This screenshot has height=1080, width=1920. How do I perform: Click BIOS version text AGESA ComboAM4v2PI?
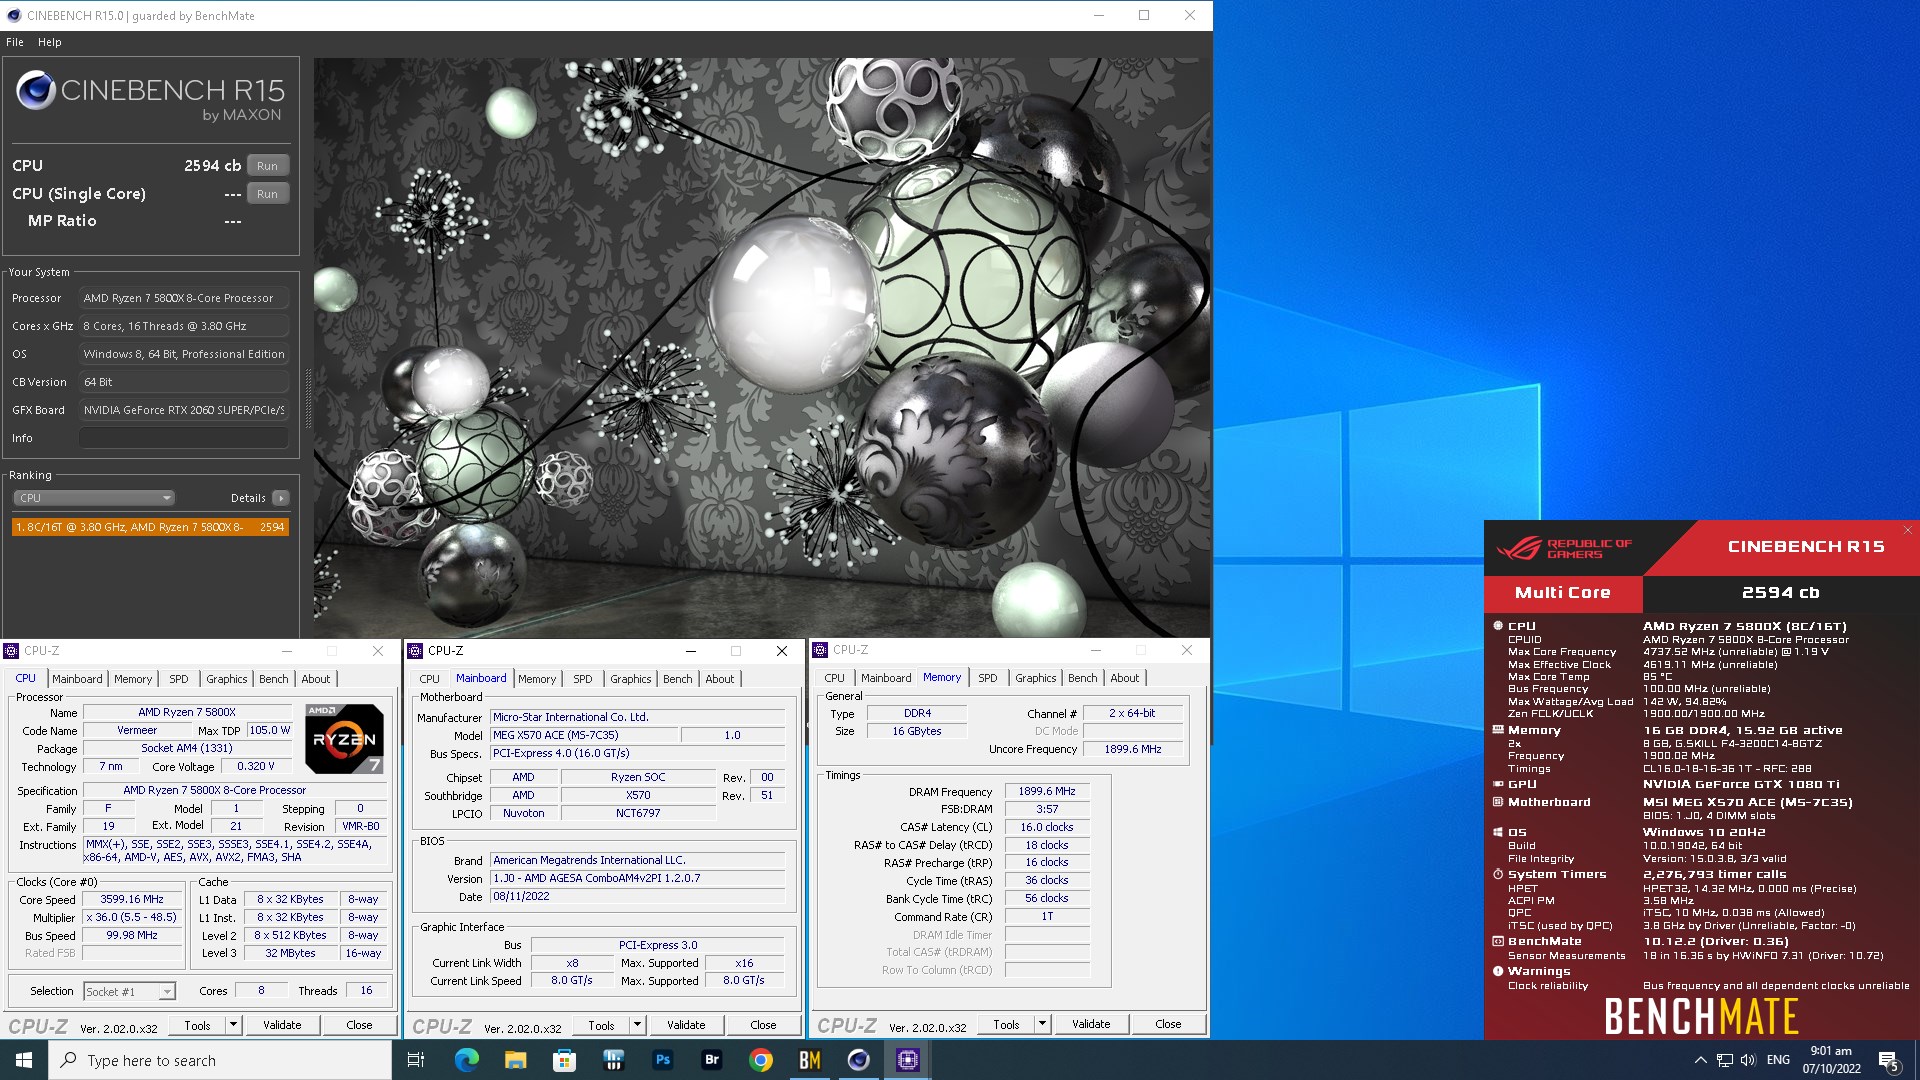point(637,878)
